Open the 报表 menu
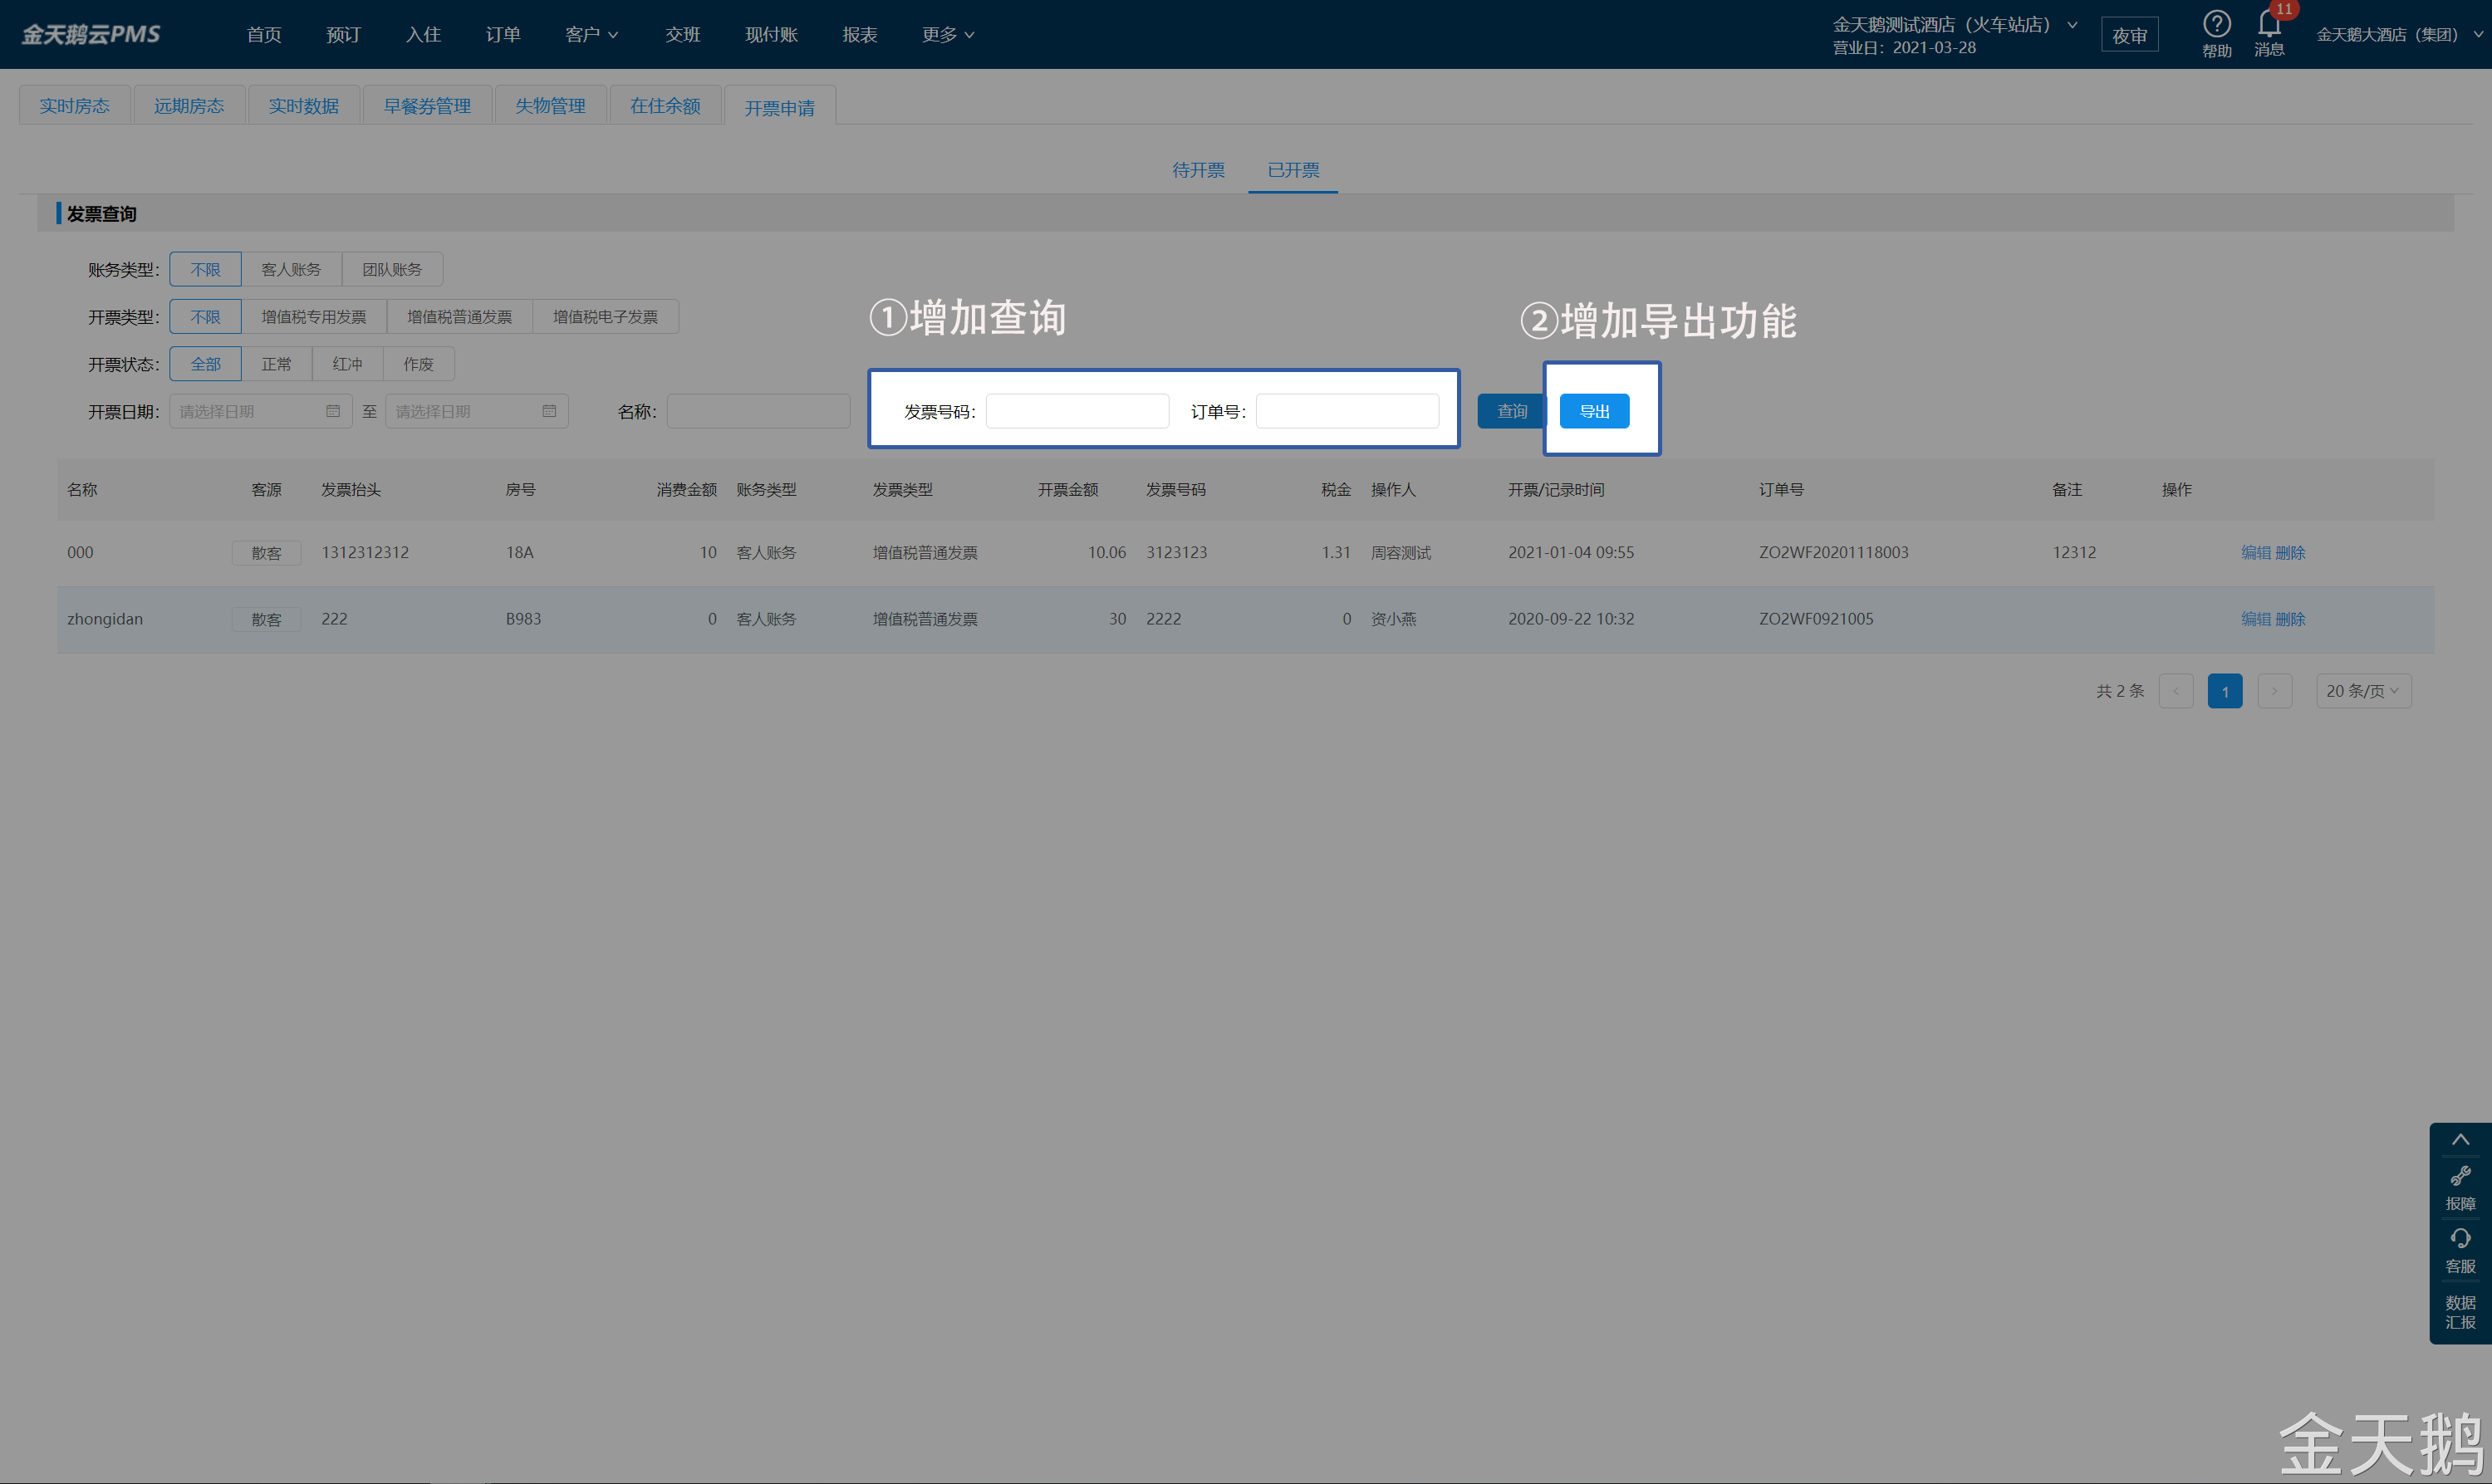 tap(860, 34)
